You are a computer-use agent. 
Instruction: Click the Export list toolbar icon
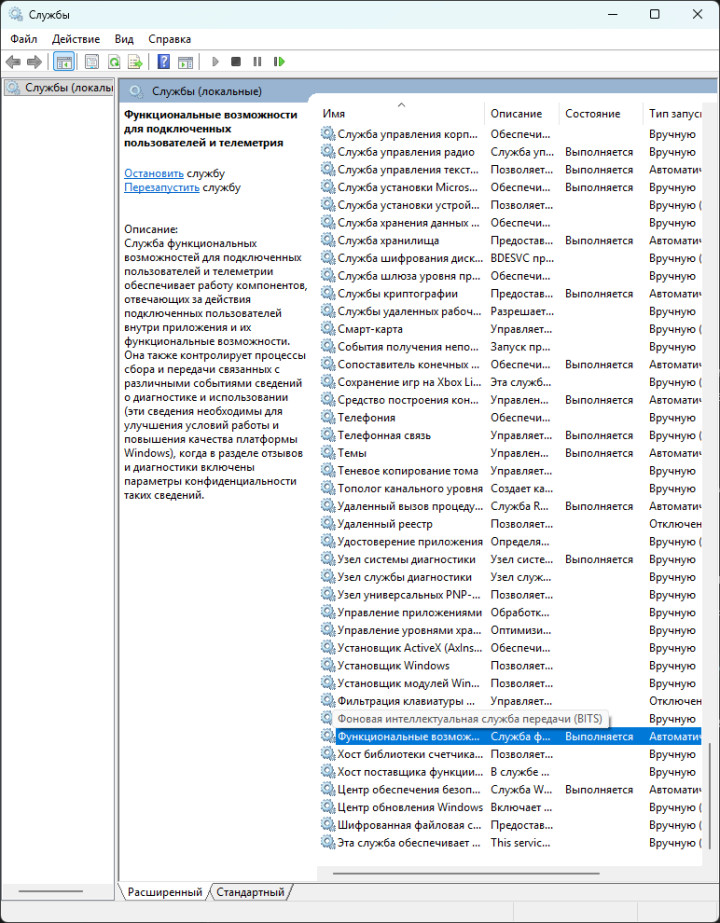click(134, 62)
